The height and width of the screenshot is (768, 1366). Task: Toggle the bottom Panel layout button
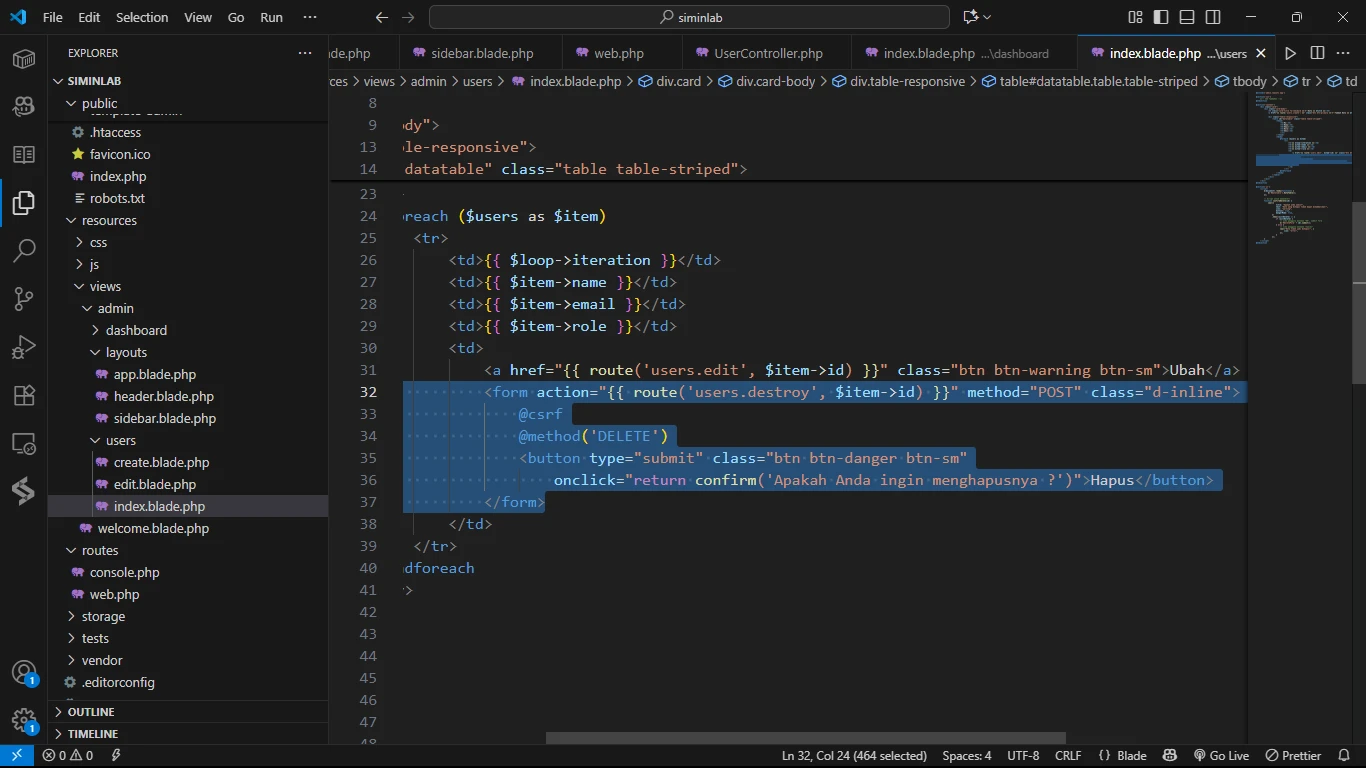click(x=1187, y=17)
